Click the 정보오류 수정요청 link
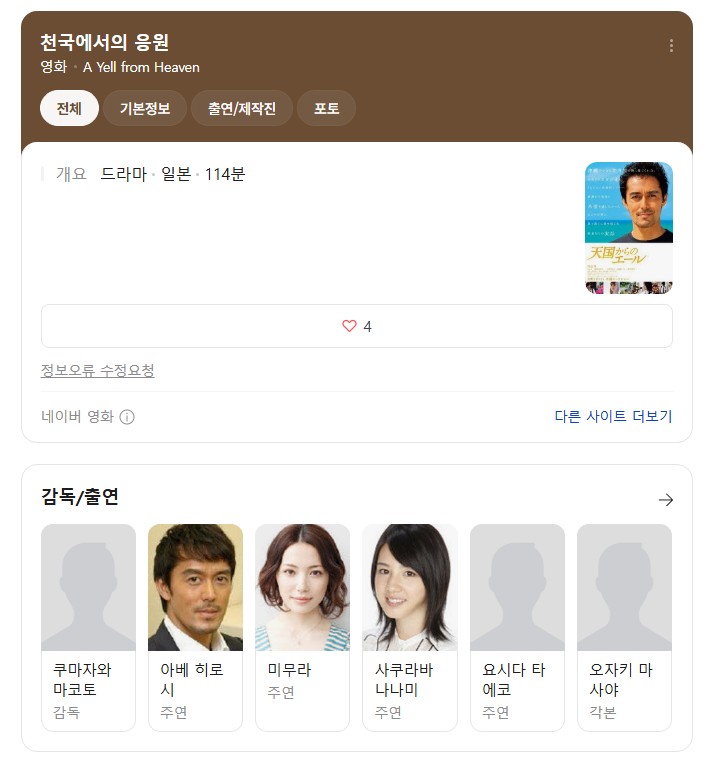 97,371
